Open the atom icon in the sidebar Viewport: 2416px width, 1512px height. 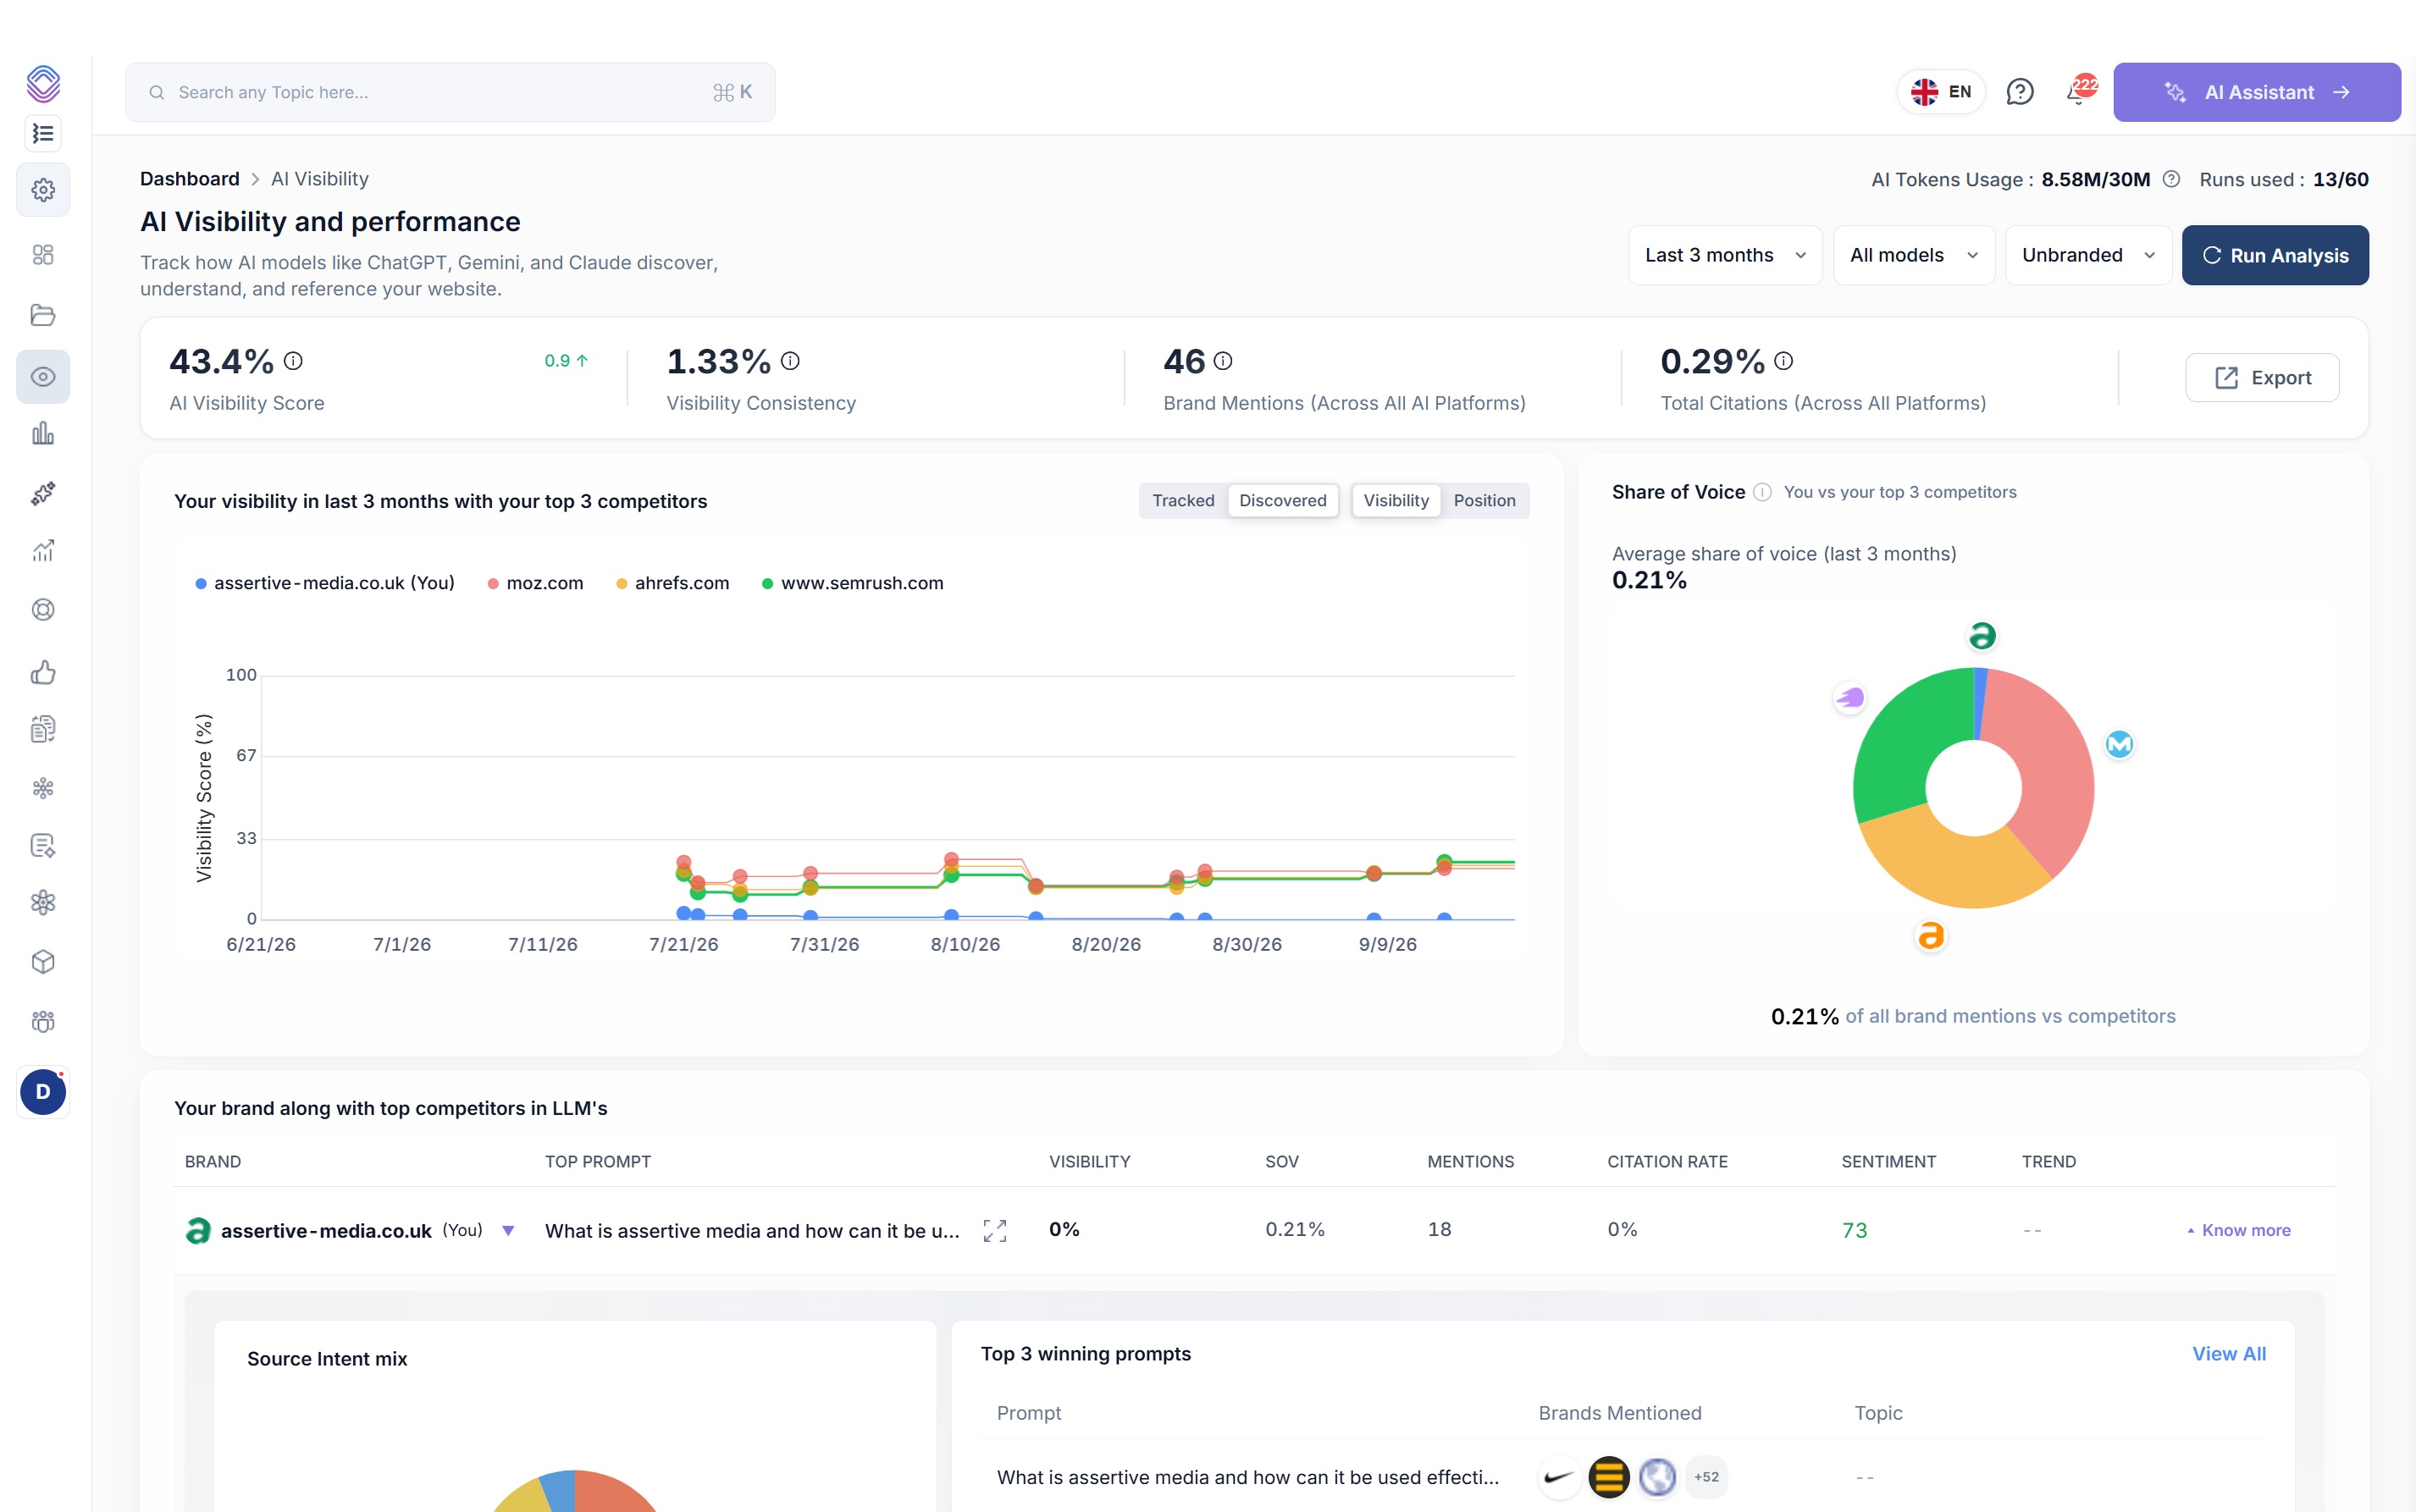coord(43,903)
